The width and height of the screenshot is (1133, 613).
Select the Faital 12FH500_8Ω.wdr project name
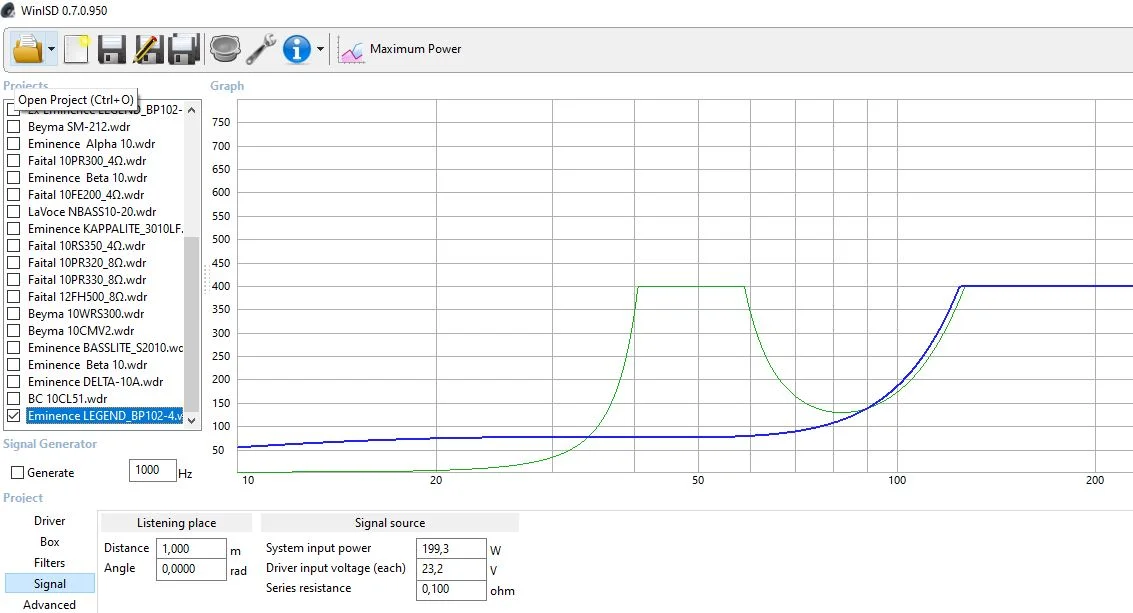[x=87, y=297]
